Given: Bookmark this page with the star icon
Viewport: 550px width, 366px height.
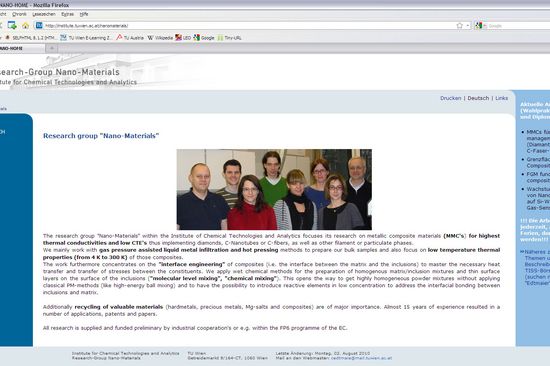Looking at the screenshot, I should point(460,26).
